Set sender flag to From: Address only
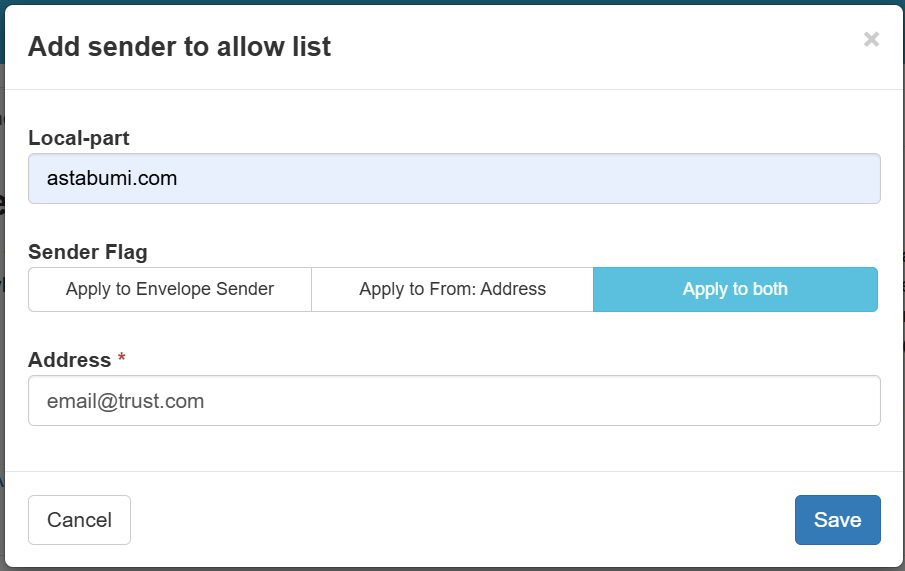The image size is (905, 571). [452, 289]
